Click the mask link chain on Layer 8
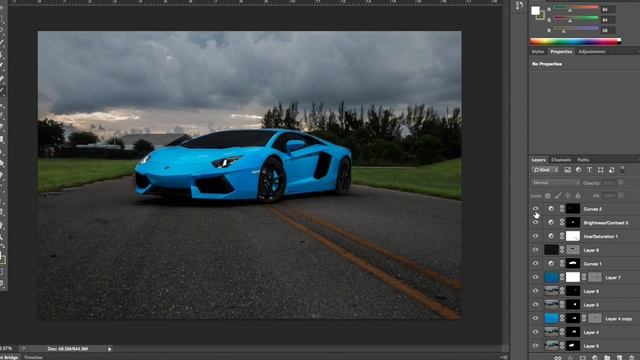This screenshot has width=640, height=360. pyautogui.click(x=562, y=250)
